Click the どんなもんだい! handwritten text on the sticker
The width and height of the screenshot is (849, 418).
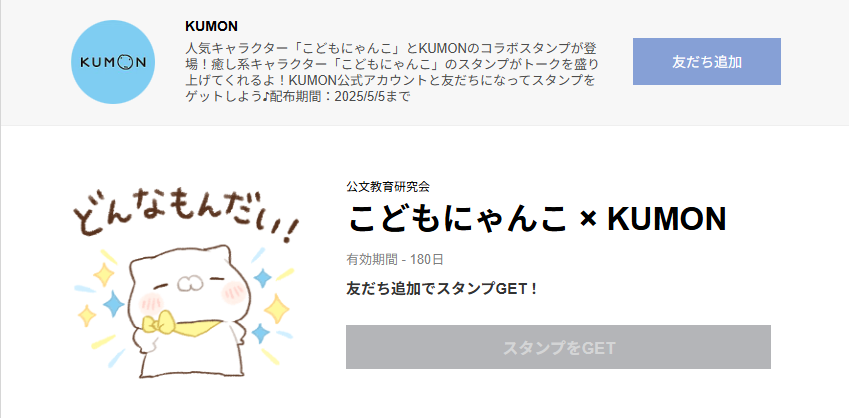coord(186,213)
